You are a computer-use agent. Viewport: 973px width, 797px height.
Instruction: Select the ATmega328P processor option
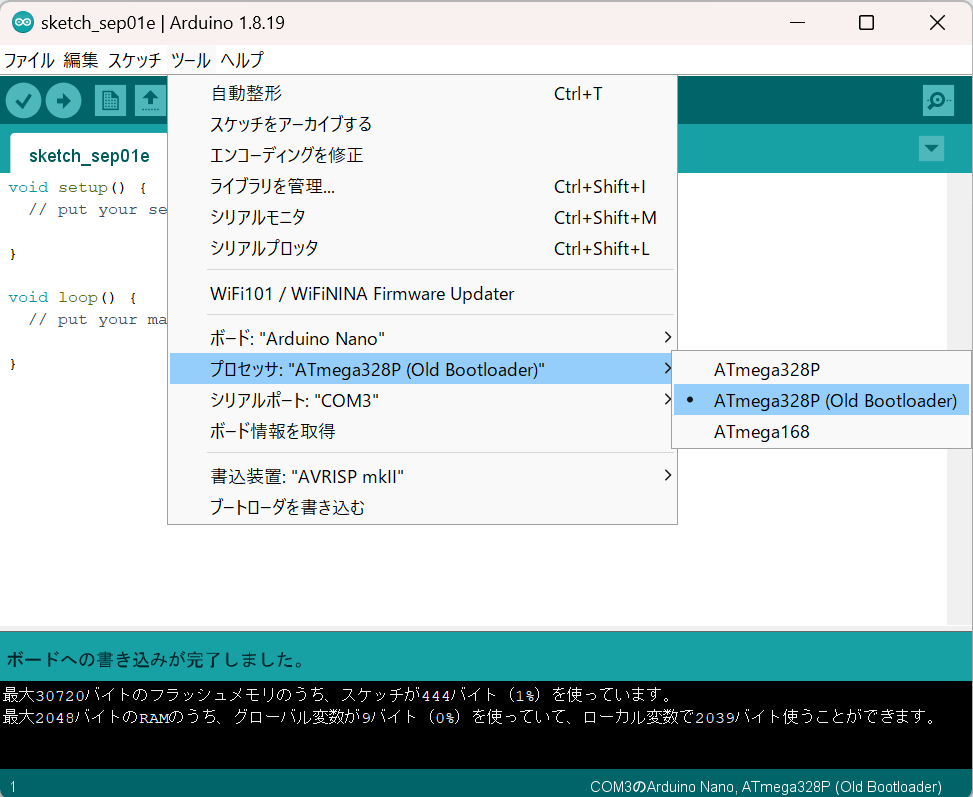820,369
